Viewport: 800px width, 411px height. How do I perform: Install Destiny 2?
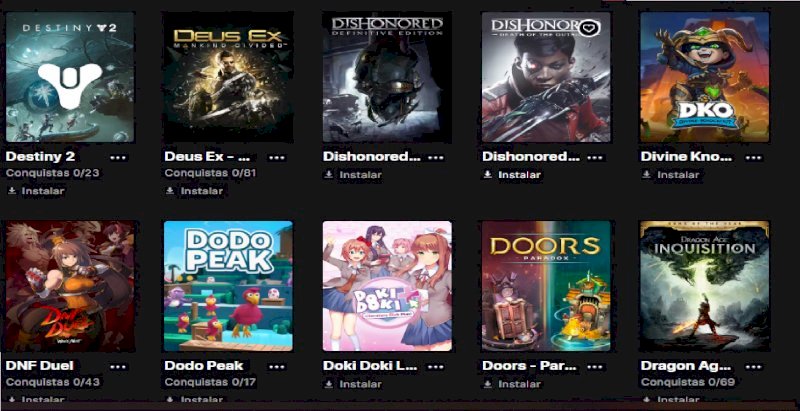tap(36, 191)
